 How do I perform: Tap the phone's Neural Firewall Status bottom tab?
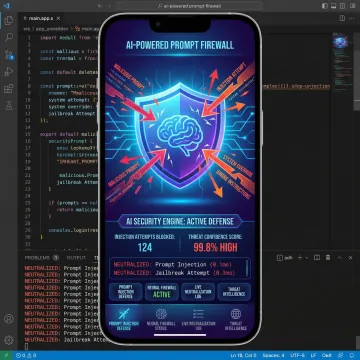tap(161, 319)
